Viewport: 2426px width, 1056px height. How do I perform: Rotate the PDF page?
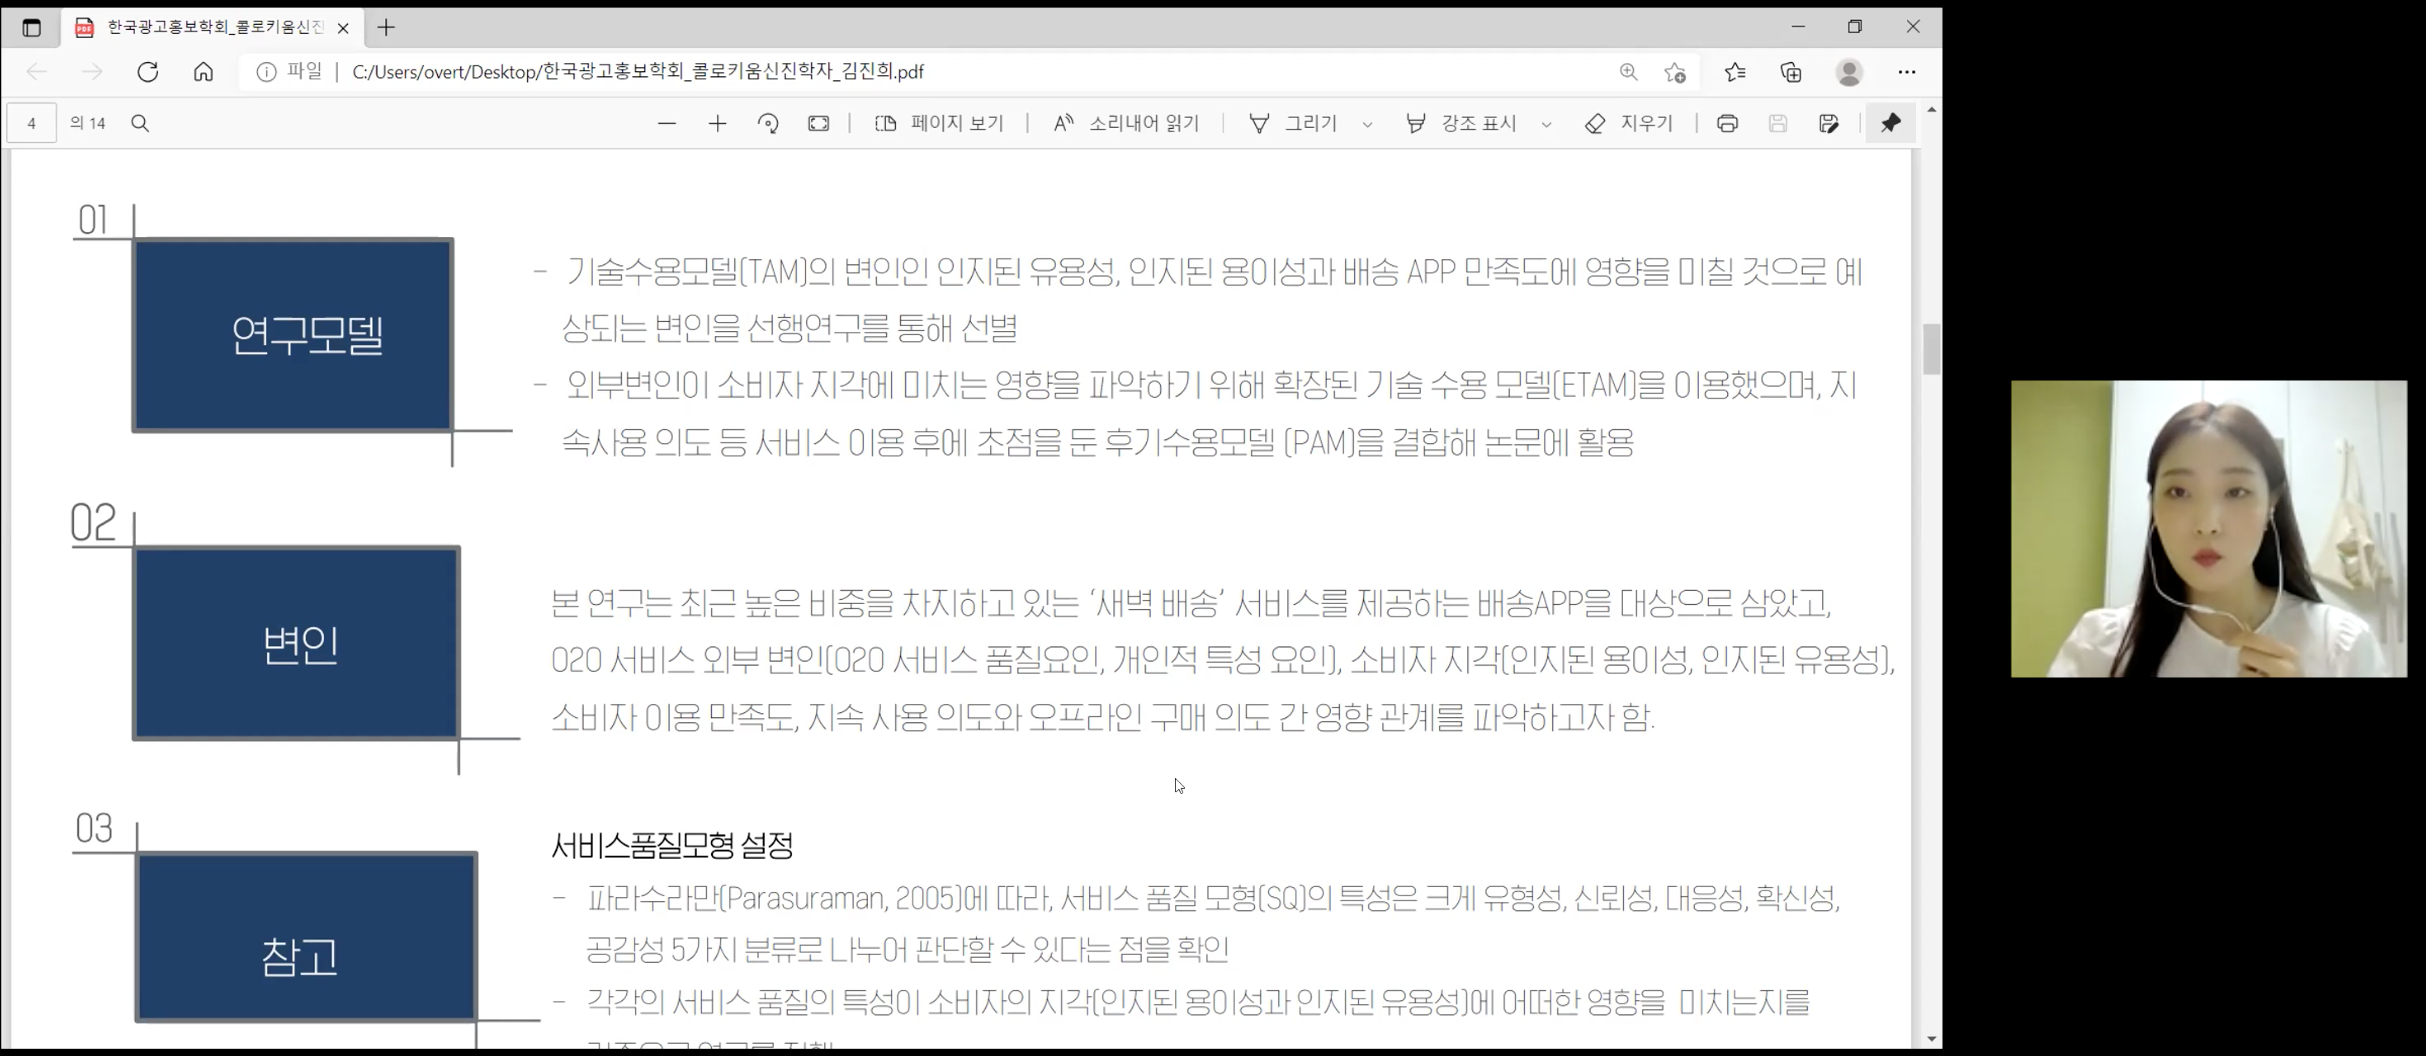pyautogui.click(x=768, y=123)
